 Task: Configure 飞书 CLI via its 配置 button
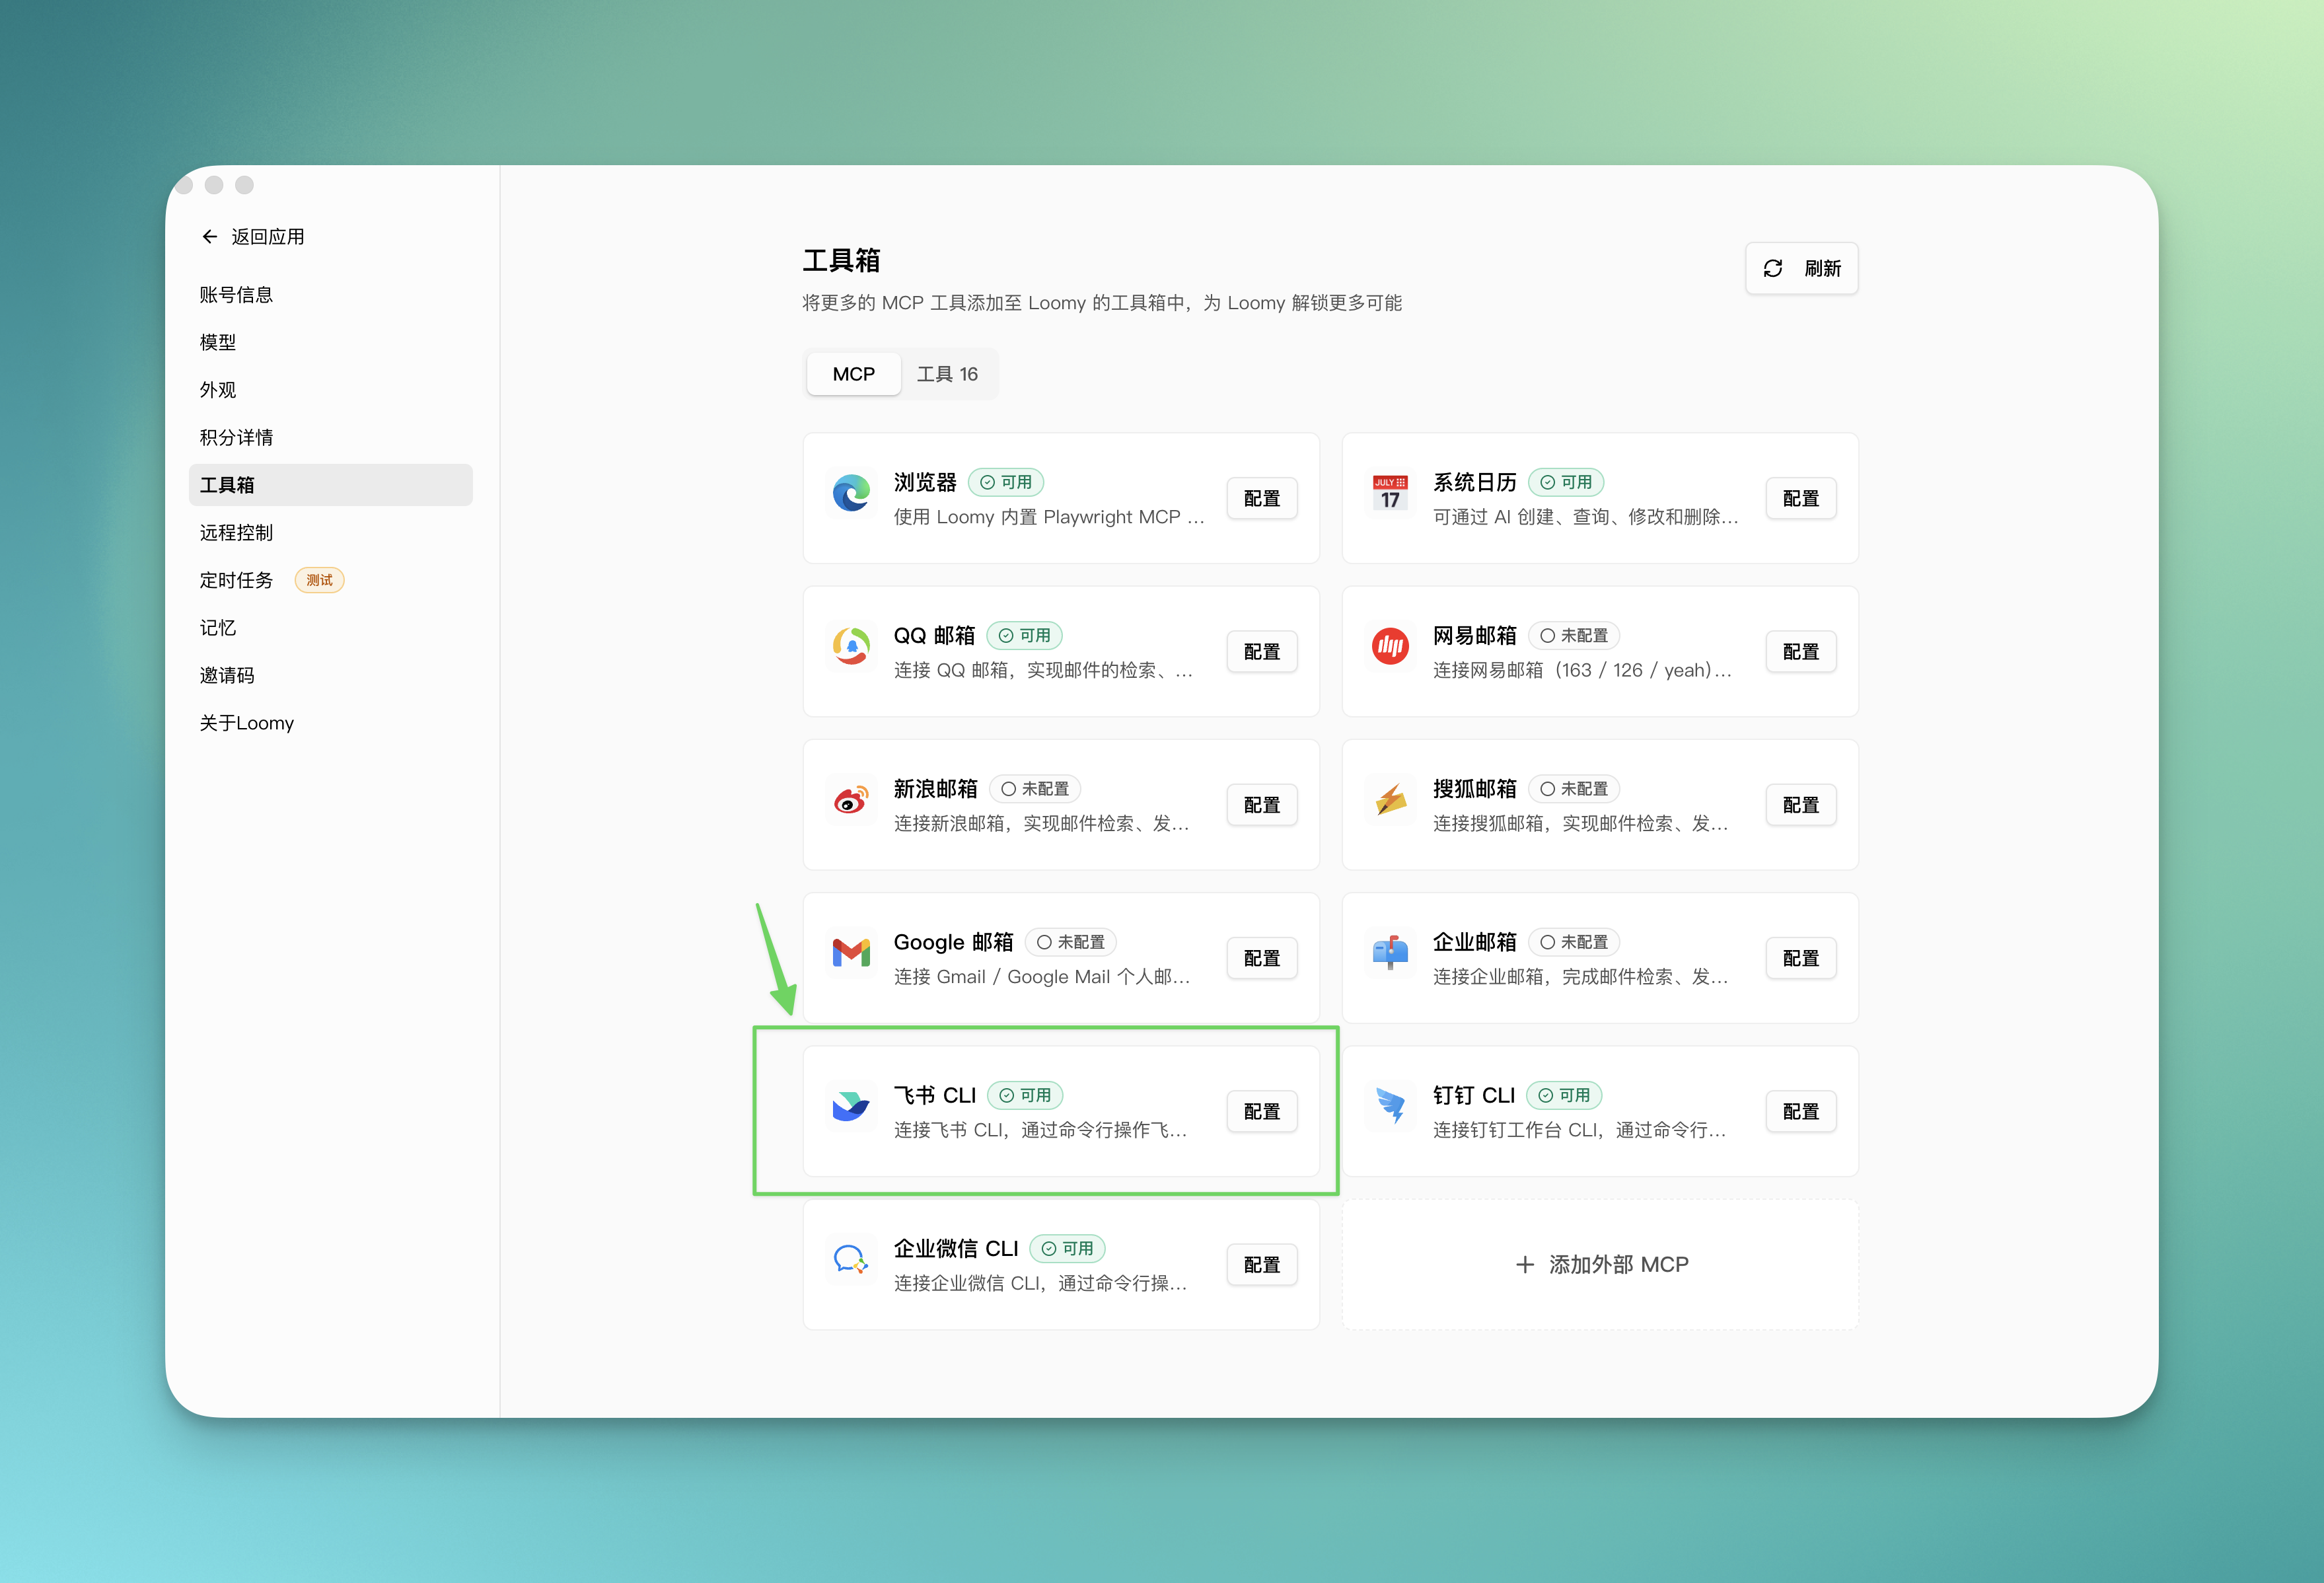1261,1111
